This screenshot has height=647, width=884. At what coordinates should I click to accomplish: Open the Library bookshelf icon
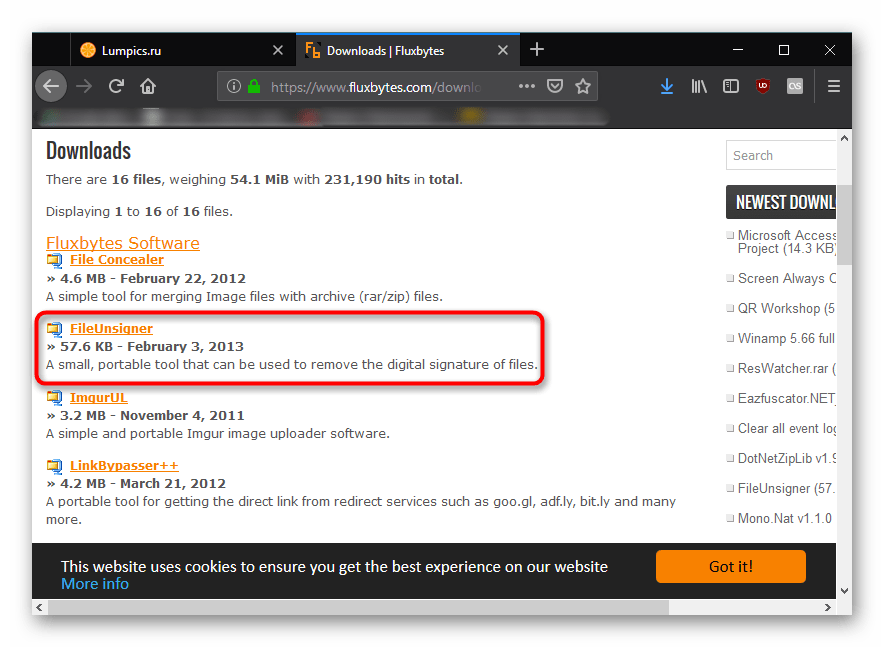pyautogui.click(x=699, y=86)
